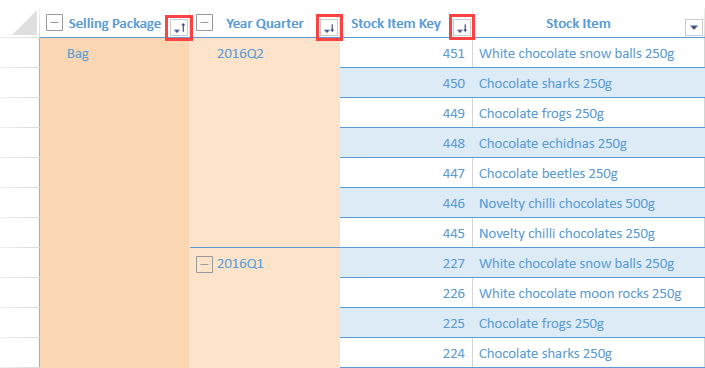
Task: Click the select-all corner triangle
Action: click(x=25, y=22)
